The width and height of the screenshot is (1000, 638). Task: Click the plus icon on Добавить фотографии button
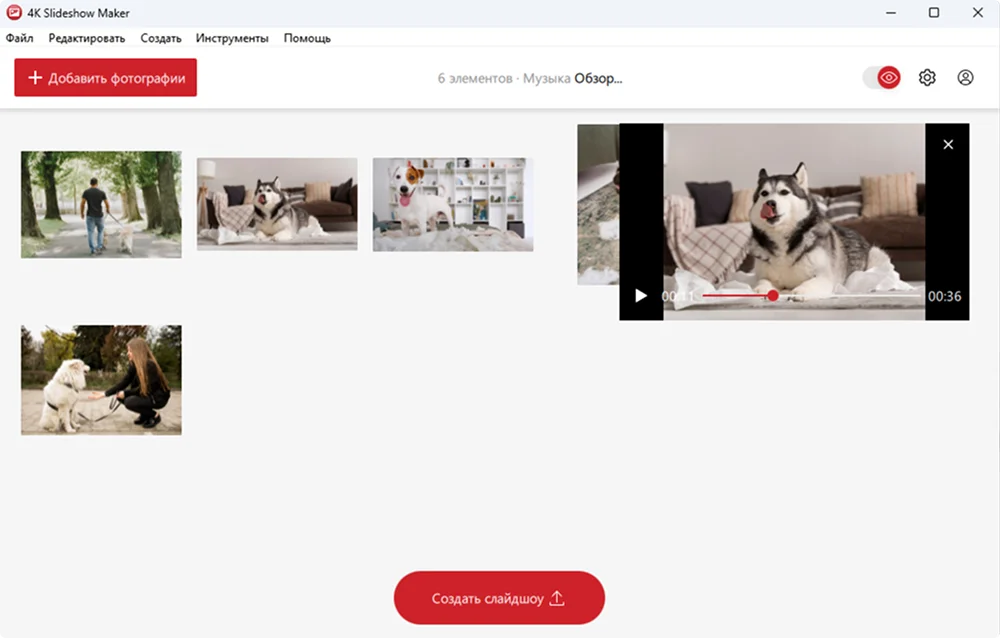point(35,77)
